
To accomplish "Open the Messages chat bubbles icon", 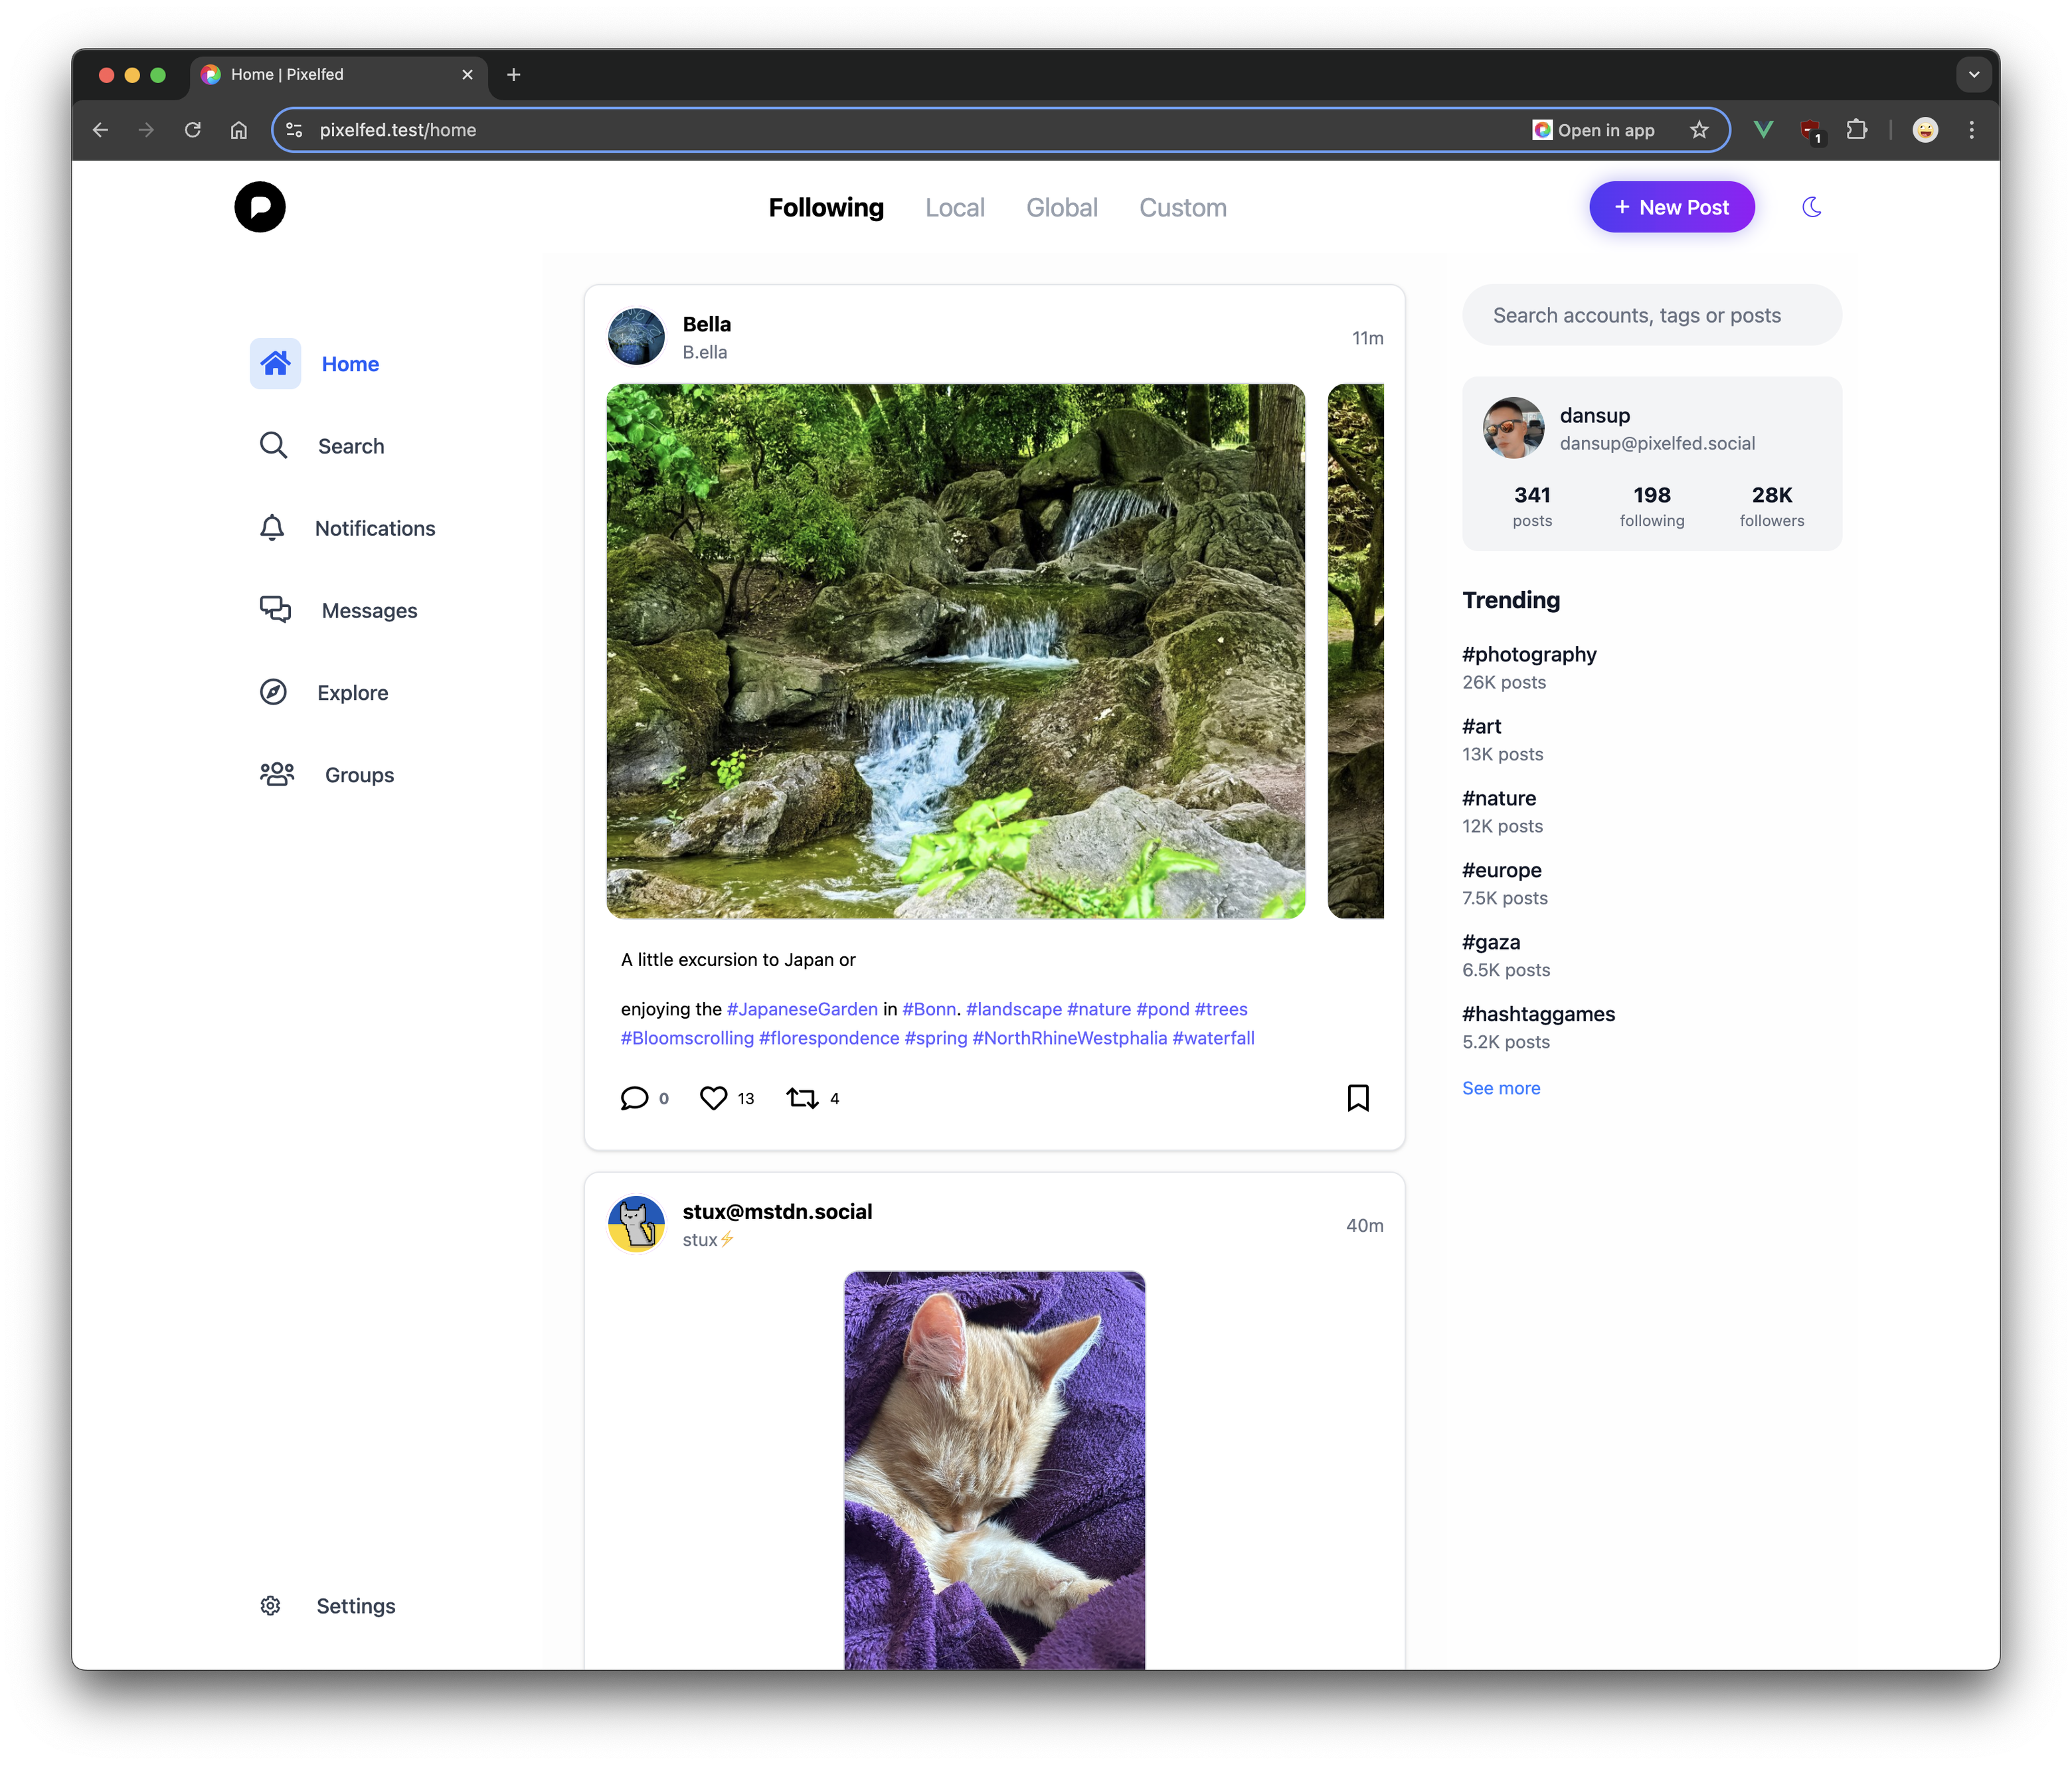I will pos(275,609).
